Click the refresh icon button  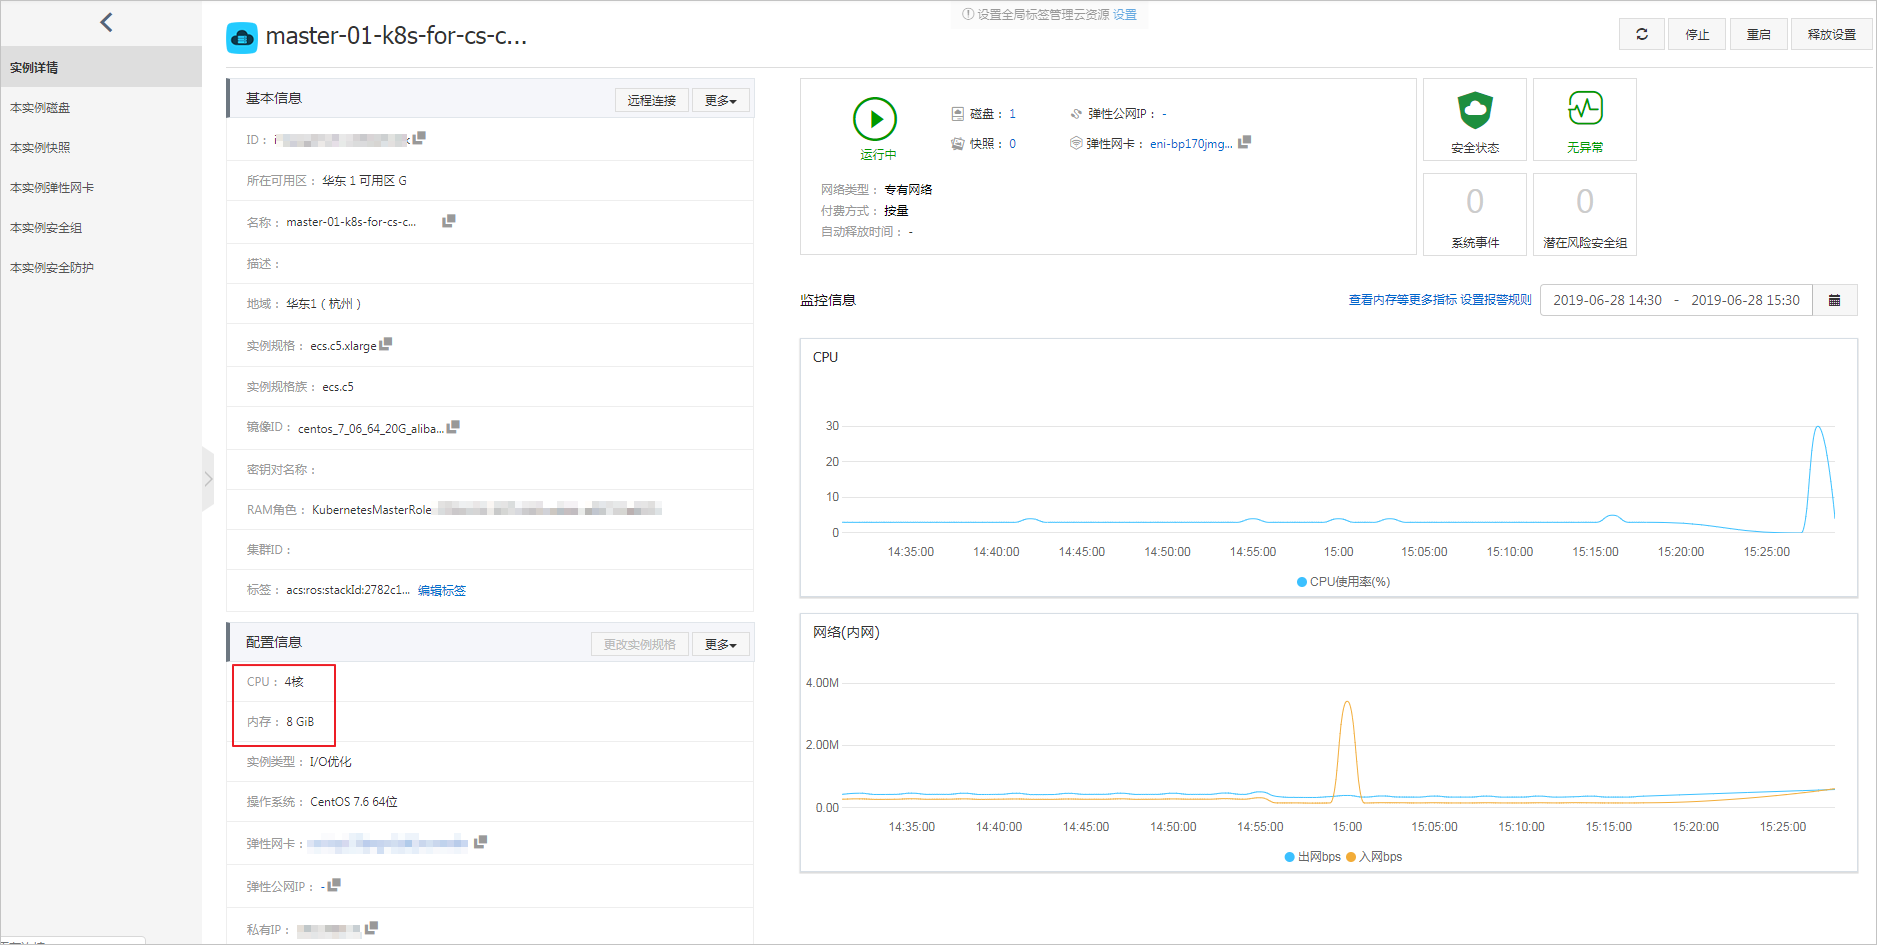tap(1642, 34)
